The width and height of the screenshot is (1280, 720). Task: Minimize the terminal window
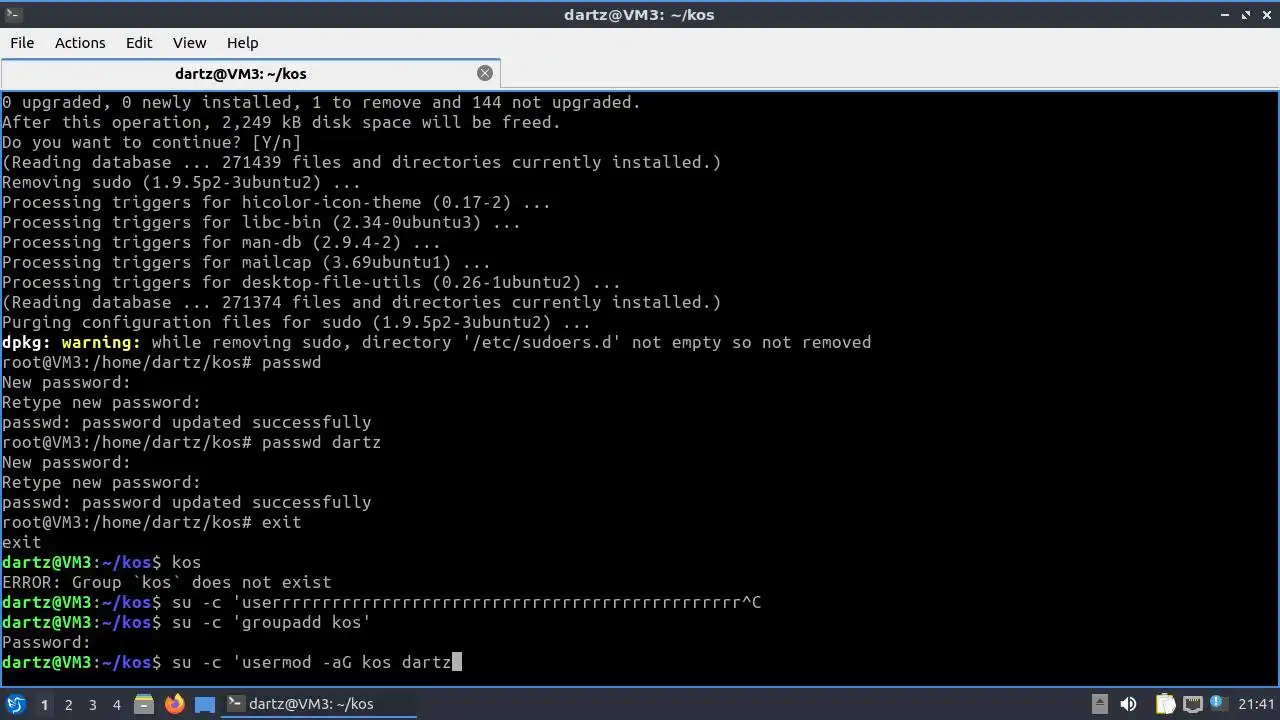point(1225,15)
